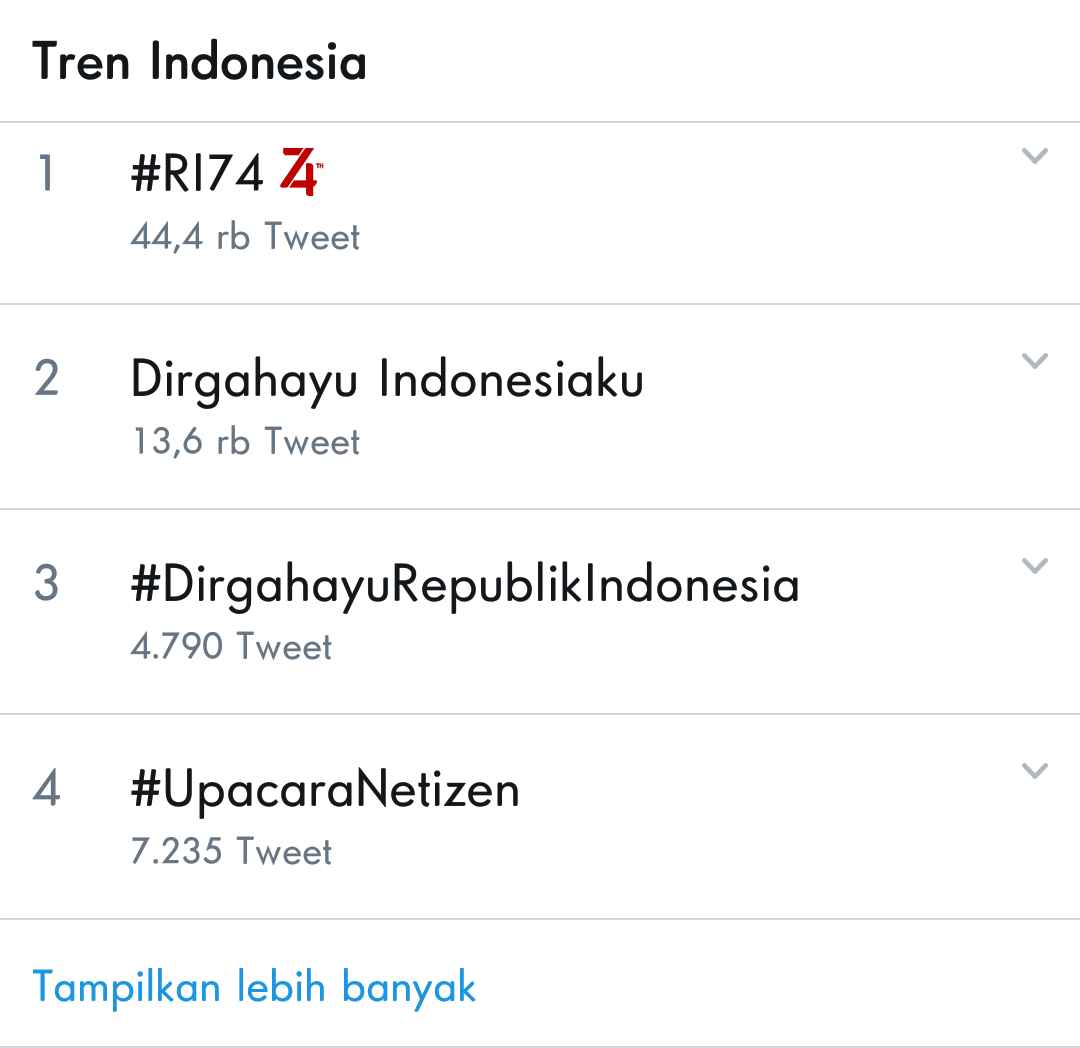Click the 4.790 Tweet count
This screenshot has width=1080, height=1048.
click(x=231, y=647)
